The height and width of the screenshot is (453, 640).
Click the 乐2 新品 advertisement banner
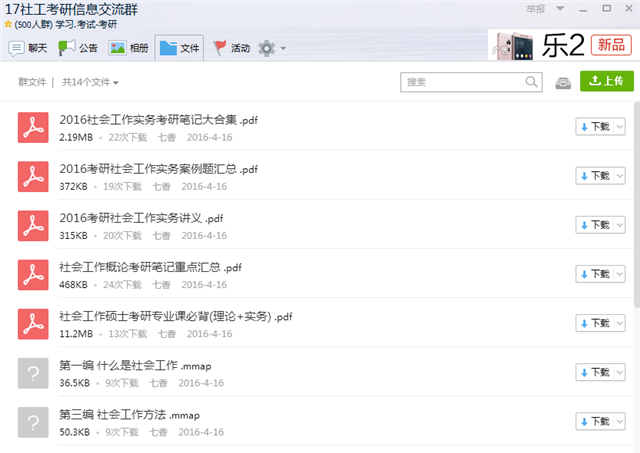(x=560, y=45)
